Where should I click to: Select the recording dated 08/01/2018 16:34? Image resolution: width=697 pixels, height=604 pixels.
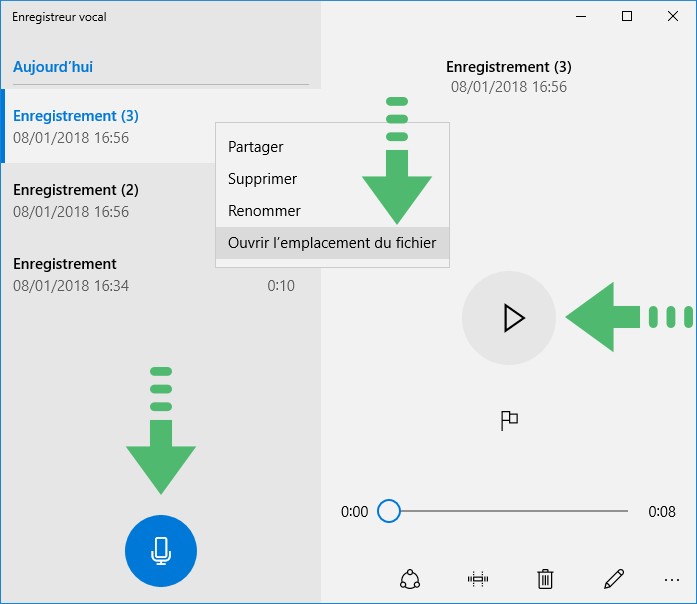tap(160, 274)
